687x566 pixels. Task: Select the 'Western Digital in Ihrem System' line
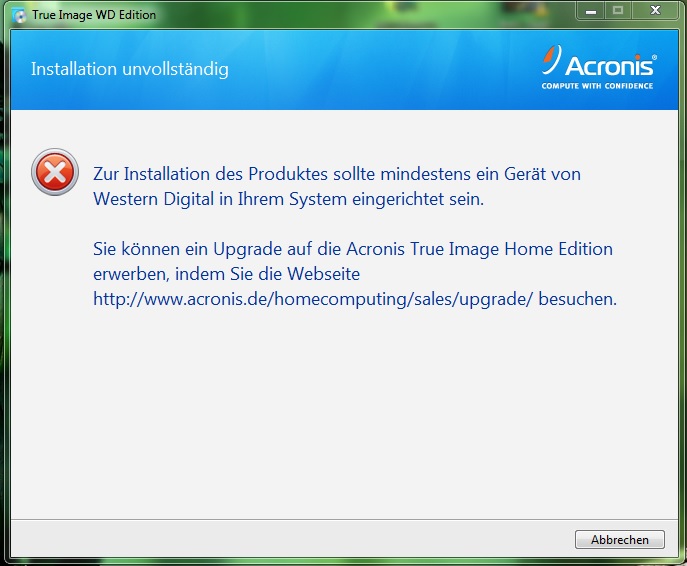pos(288,199)
